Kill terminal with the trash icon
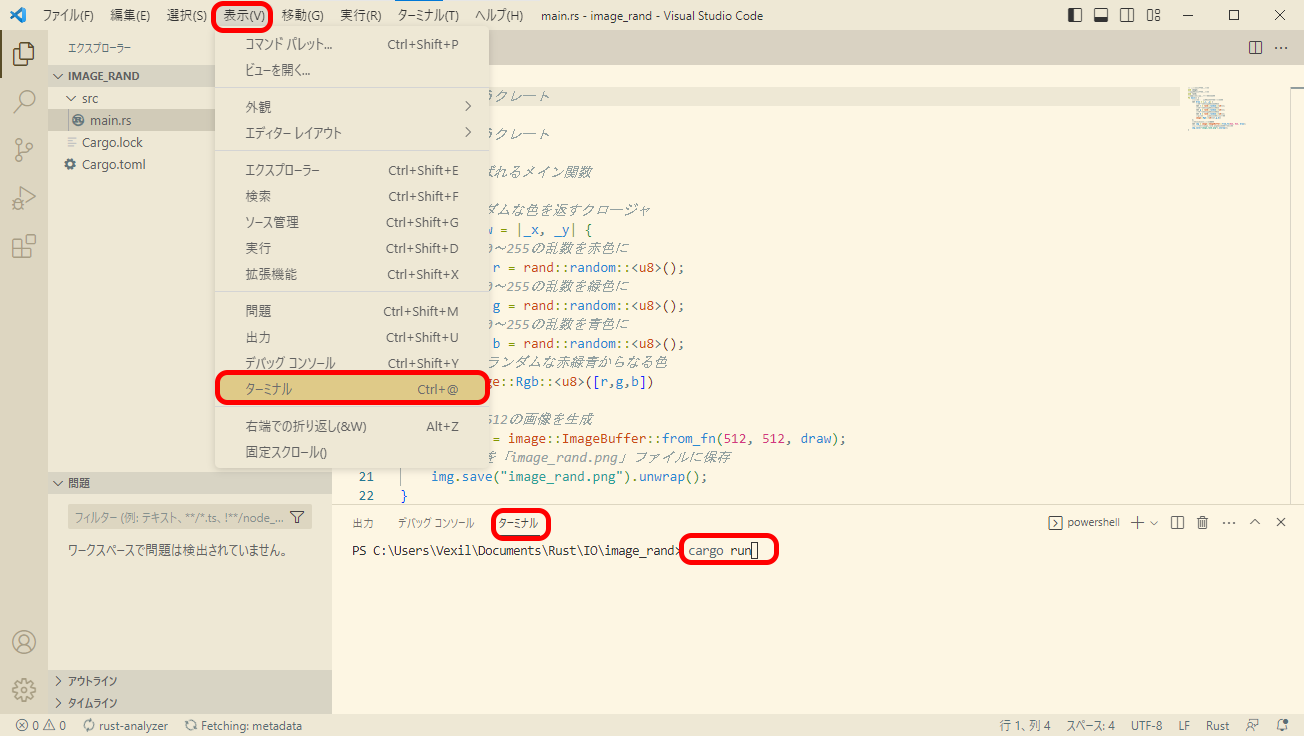This screenshot has width=1304, height=736. point(1203,522)
